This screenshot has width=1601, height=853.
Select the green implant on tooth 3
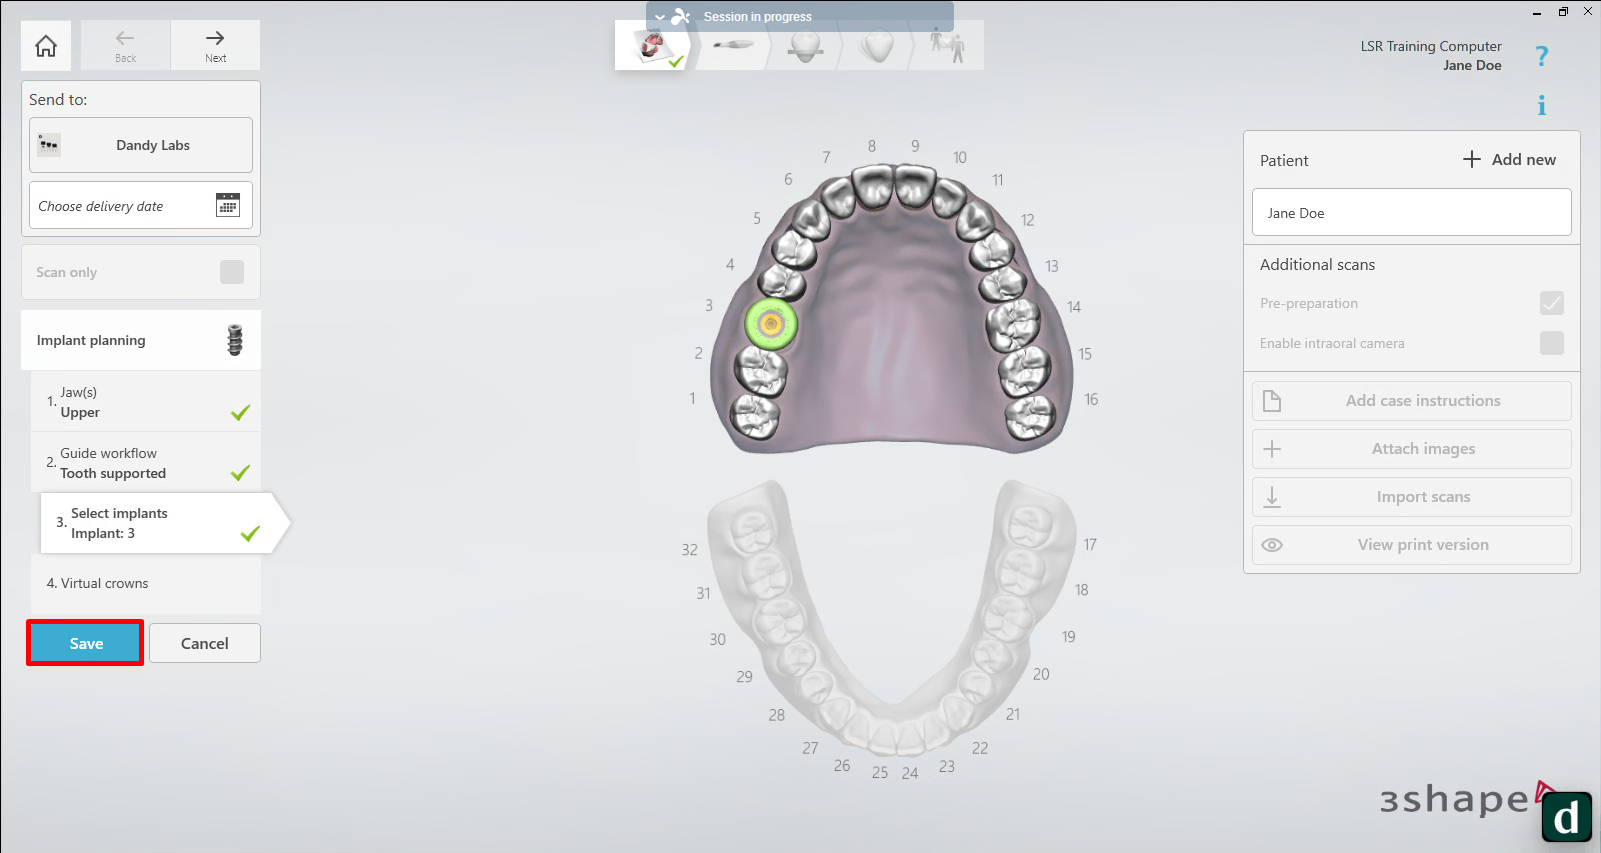click(770, 323)
